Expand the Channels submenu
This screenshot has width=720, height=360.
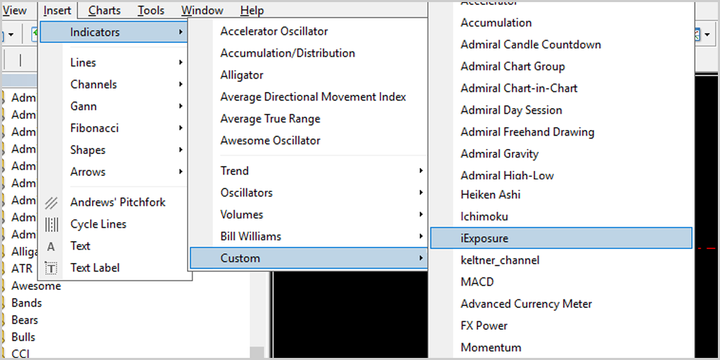[113, 84]
